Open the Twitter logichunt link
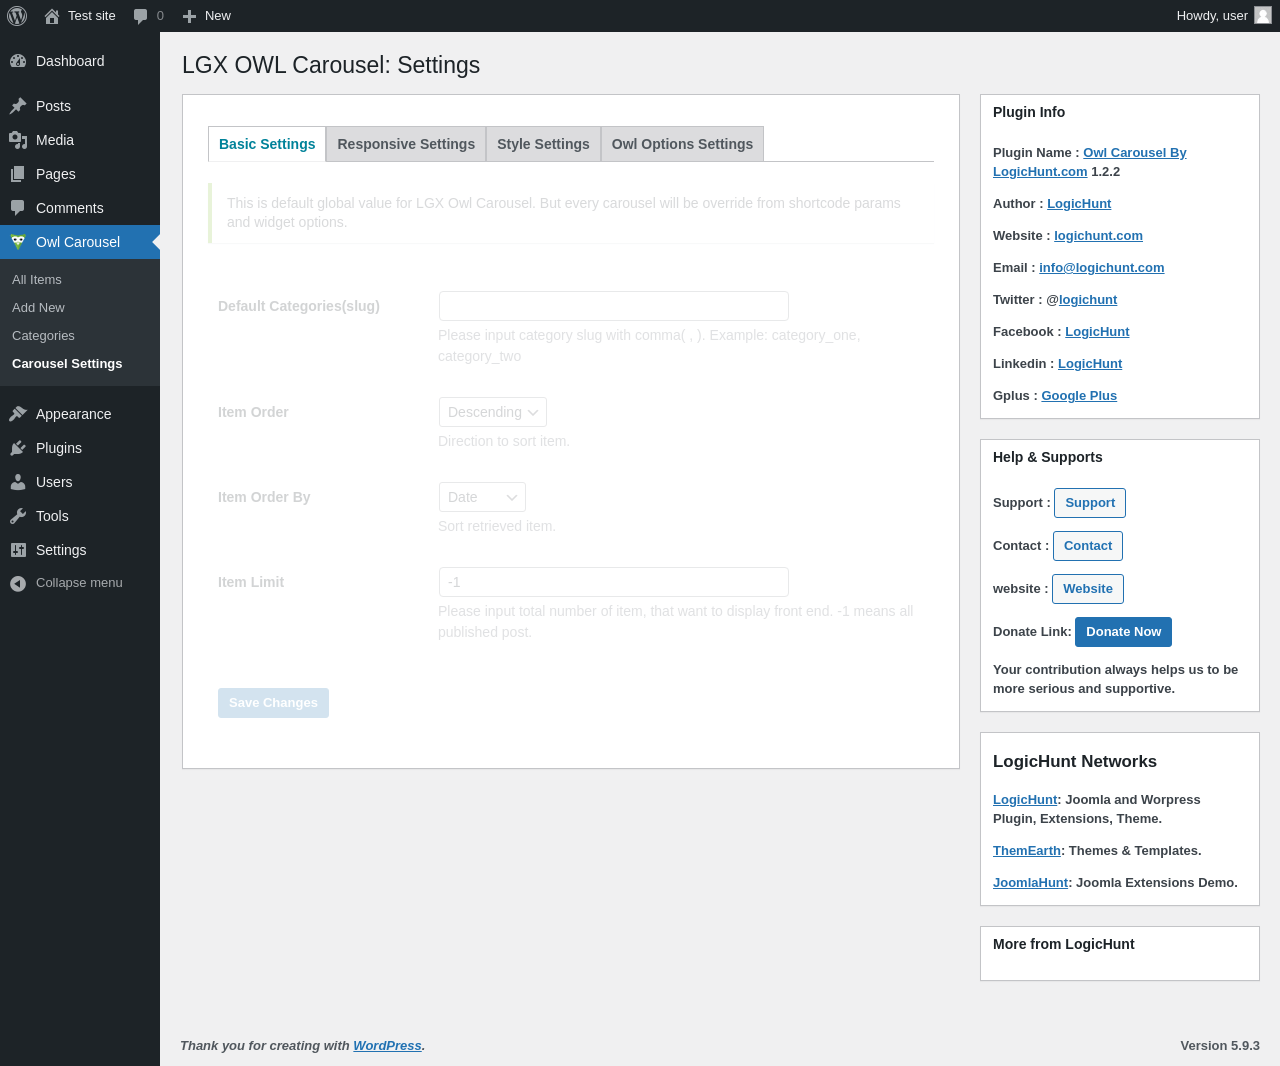This screenshot has width=1280, height=1066. pos(1088,300)
